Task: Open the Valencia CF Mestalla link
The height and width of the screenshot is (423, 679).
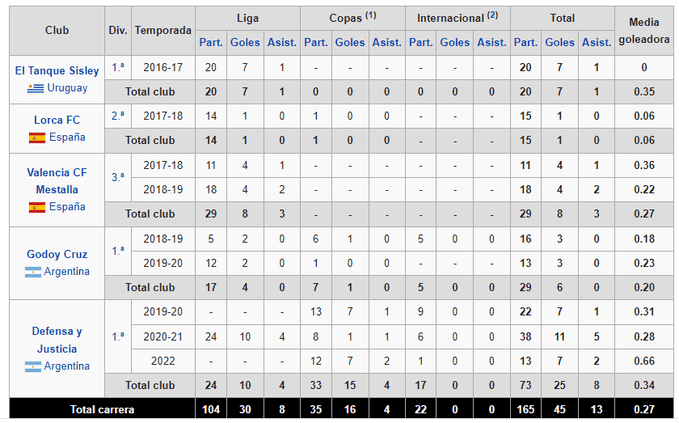Action: 57,181
